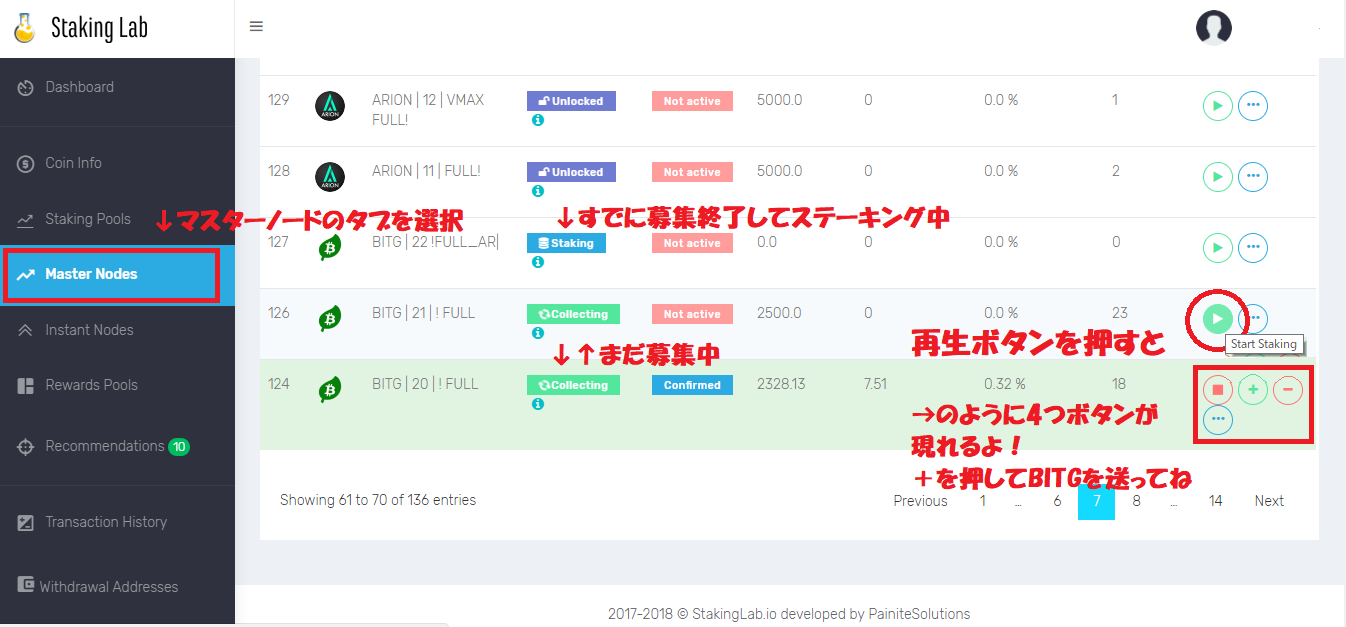Click the Staking Lab flask logo
The height and width of the screenshot is (627, 1346).
pyautogui.click(x=25, y=27)
